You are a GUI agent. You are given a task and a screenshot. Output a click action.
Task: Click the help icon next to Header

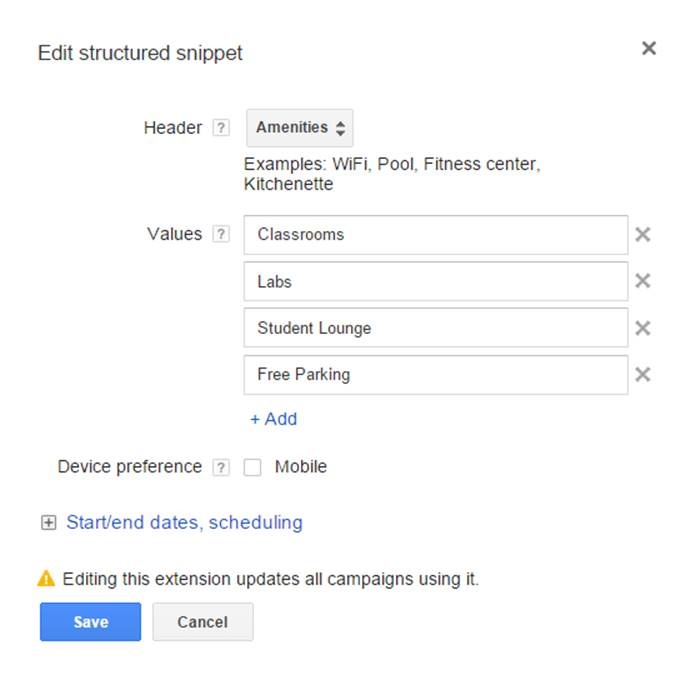222,128
